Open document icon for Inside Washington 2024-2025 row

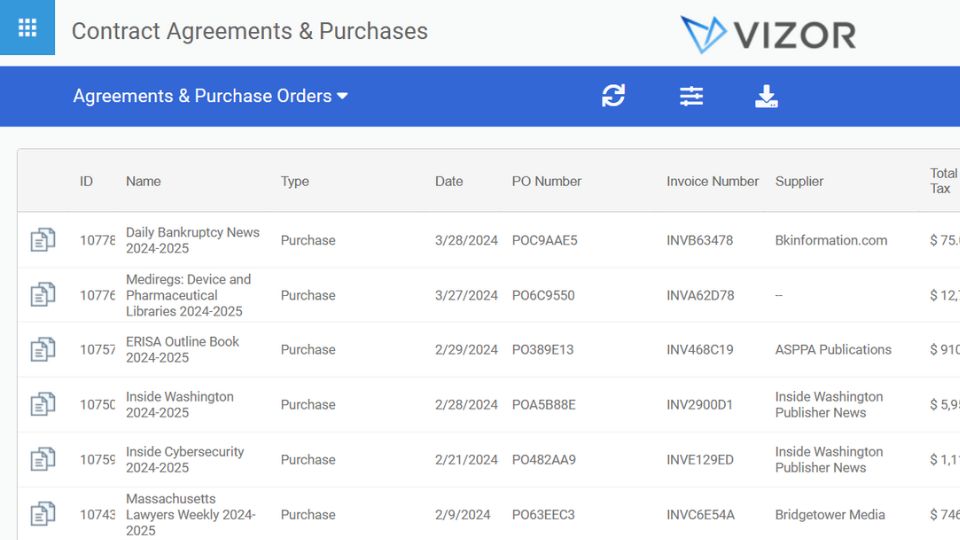pos(43,404)
